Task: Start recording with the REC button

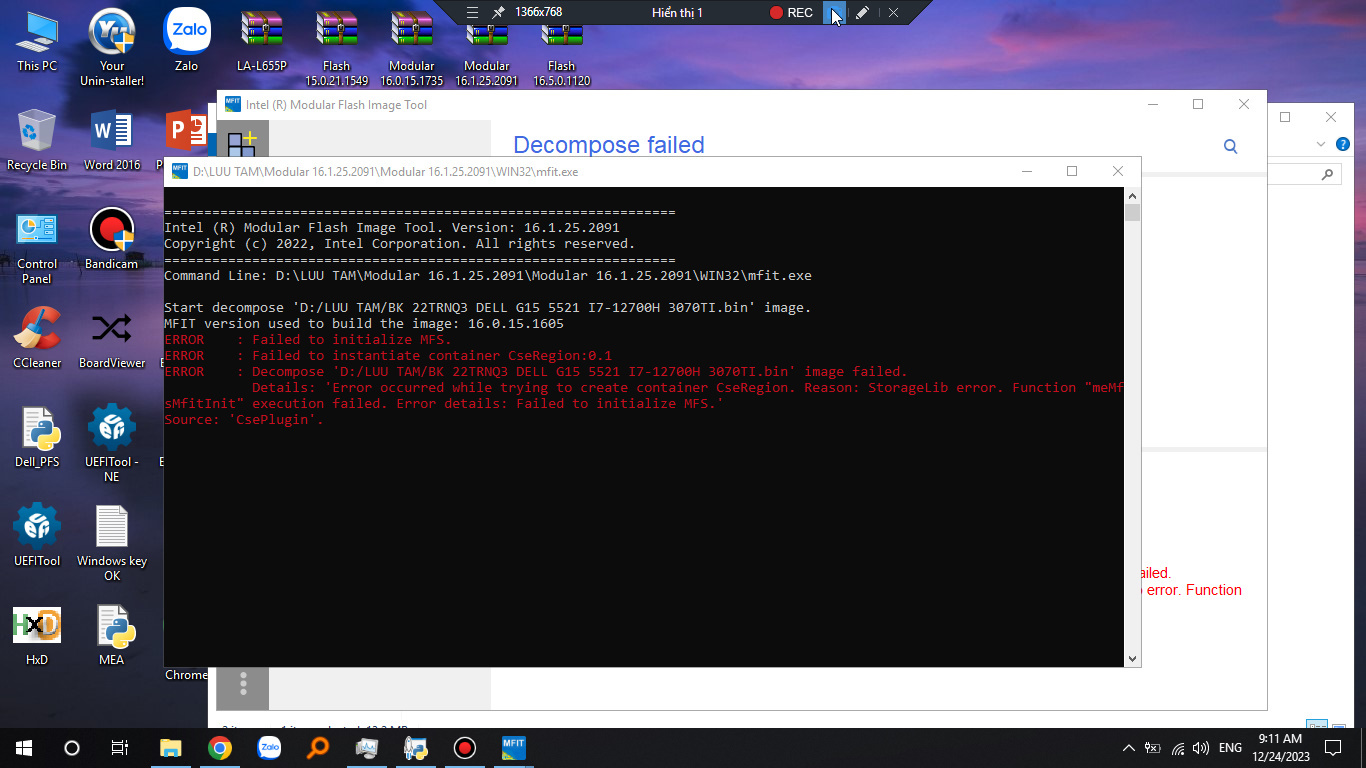Action: pos(791,13)
